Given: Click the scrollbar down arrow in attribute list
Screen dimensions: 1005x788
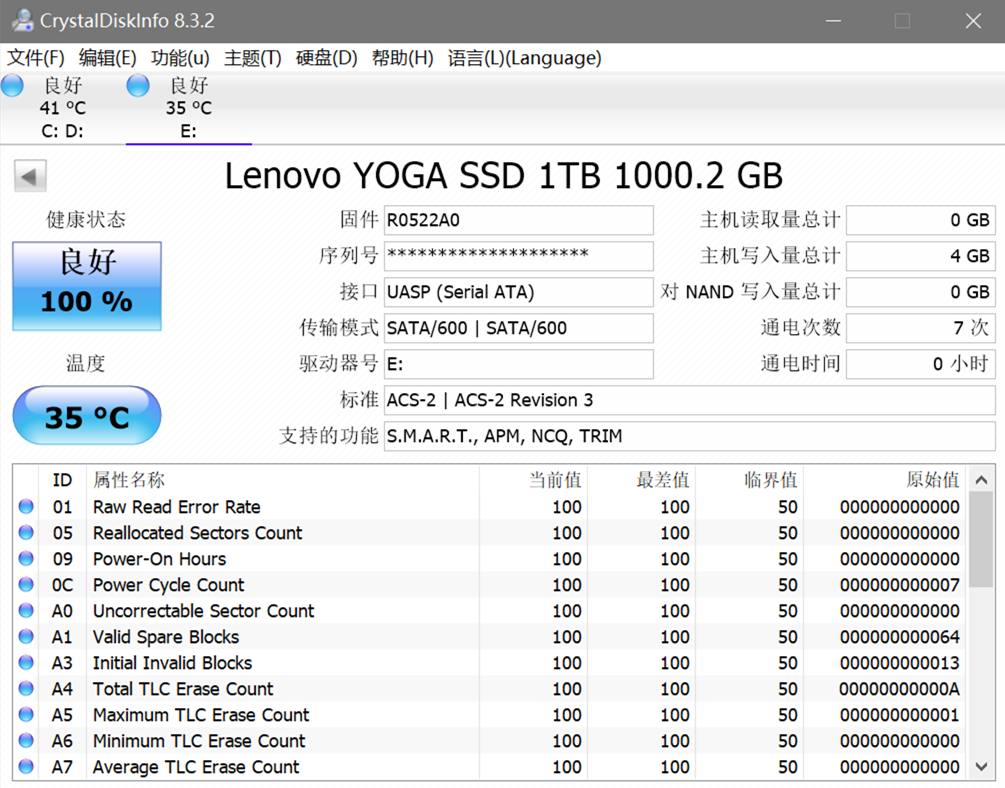Looking at the screenshot, I should click(981, 766).
